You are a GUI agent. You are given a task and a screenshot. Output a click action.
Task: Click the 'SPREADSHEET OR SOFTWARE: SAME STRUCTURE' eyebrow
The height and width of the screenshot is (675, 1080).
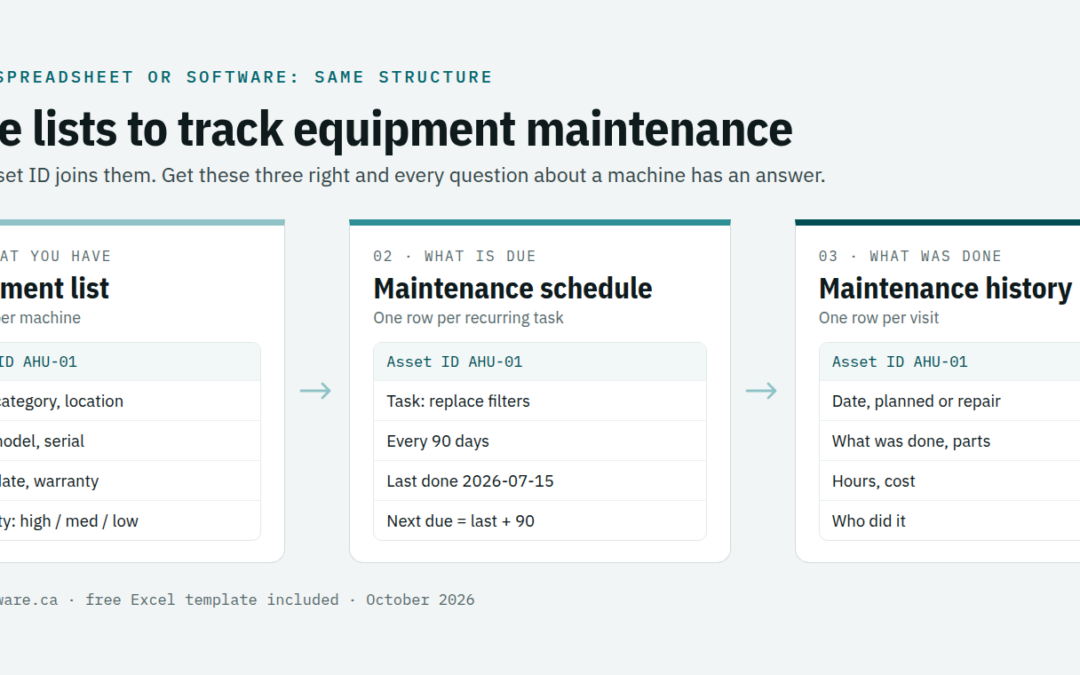point(246,77)
